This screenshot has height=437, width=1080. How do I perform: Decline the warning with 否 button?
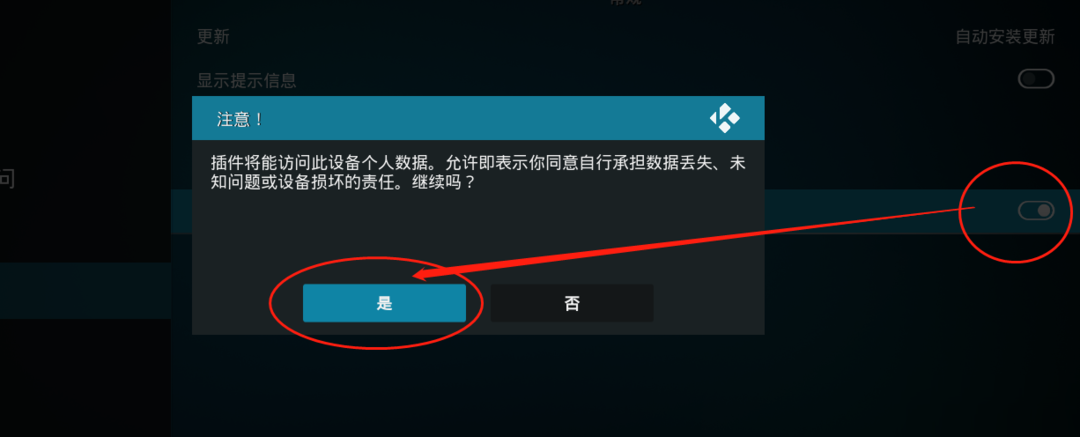572,303
